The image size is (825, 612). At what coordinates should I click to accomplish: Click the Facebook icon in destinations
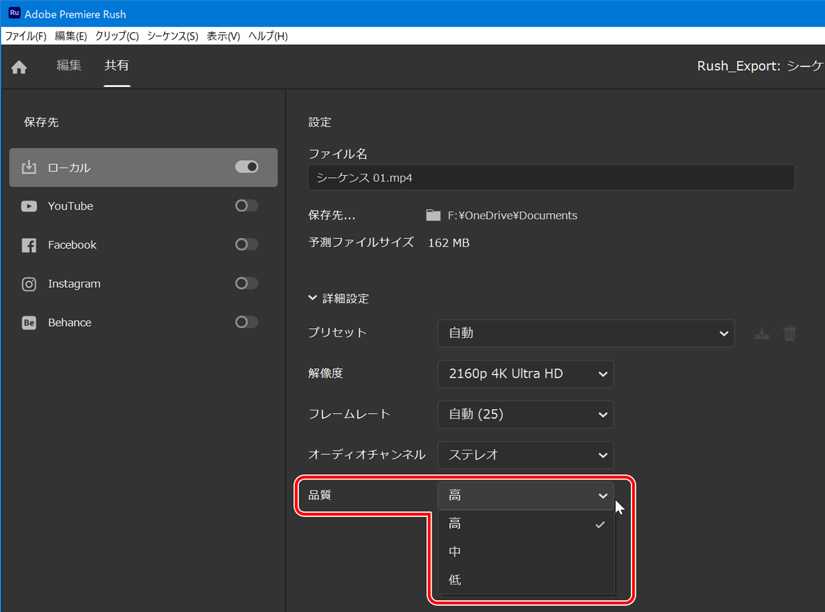click(x=29, y=245)
